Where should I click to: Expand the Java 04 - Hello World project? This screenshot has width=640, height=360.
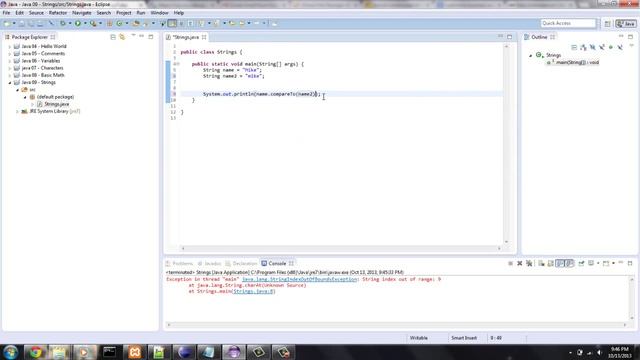[x=10, y=47]
